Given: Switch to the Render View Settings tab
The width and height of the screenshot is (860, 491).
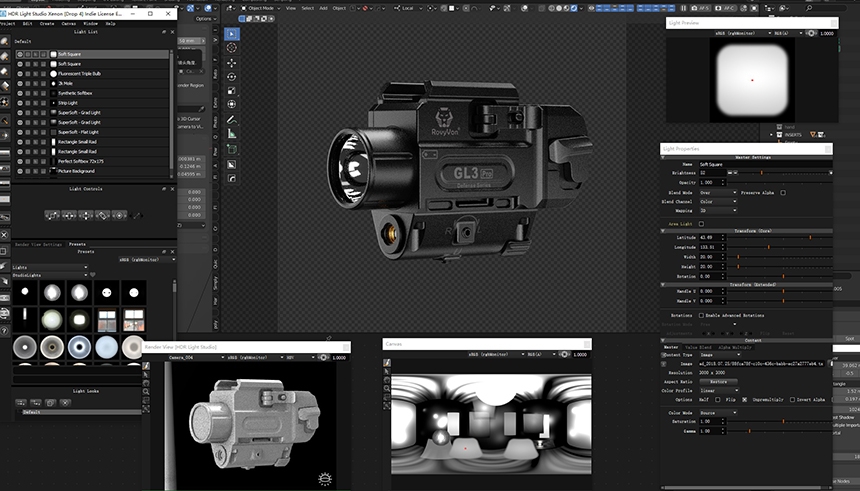Looking at the screenshot, I should pos(38,244).
